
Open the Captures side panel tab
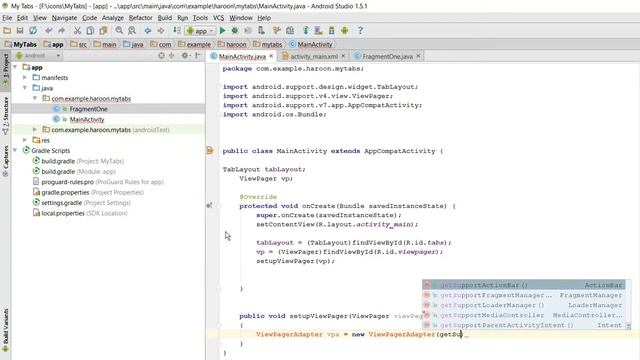click(5, 161)
